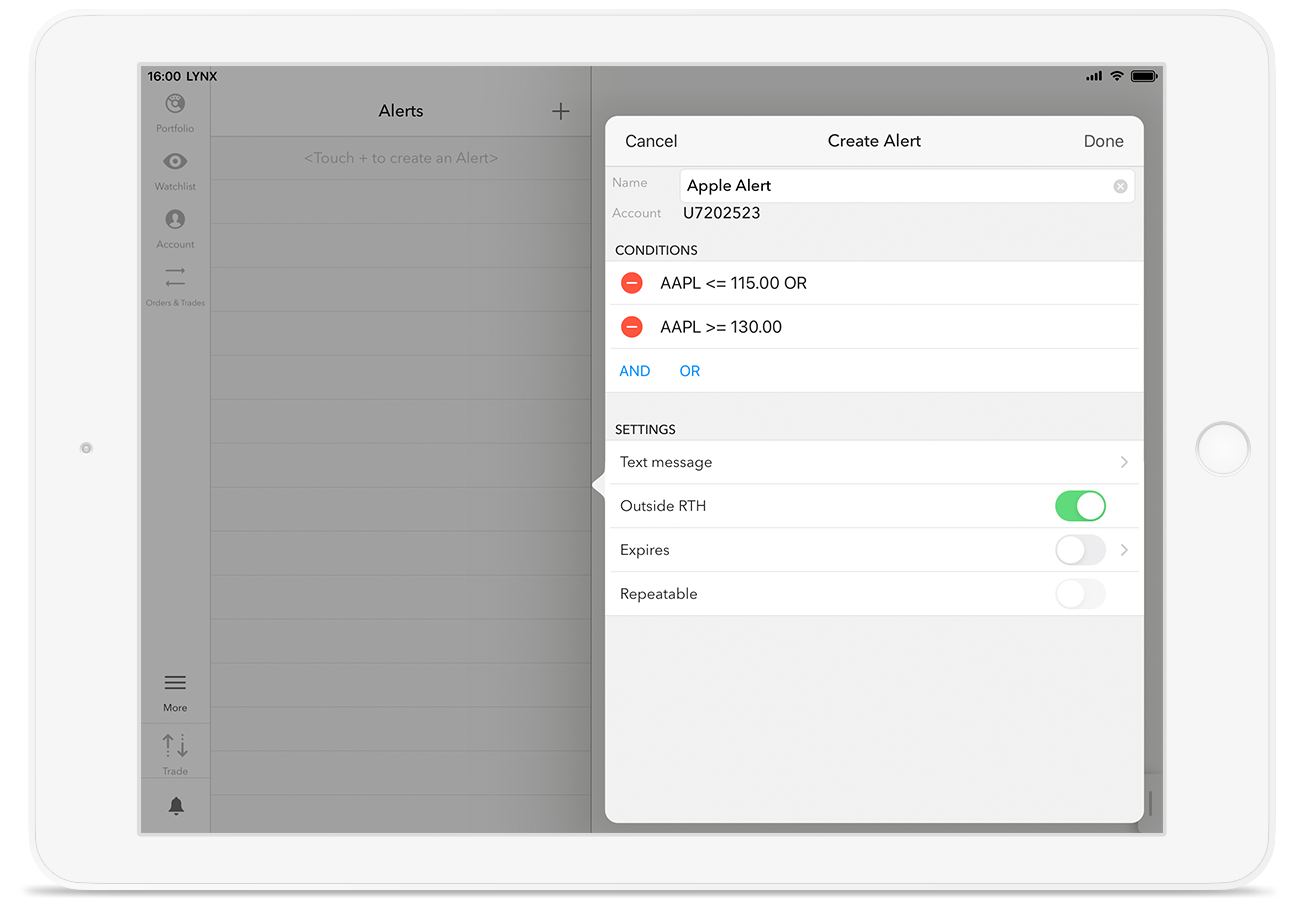
Task: Open the Account person icon
Action: pos(175,219)
